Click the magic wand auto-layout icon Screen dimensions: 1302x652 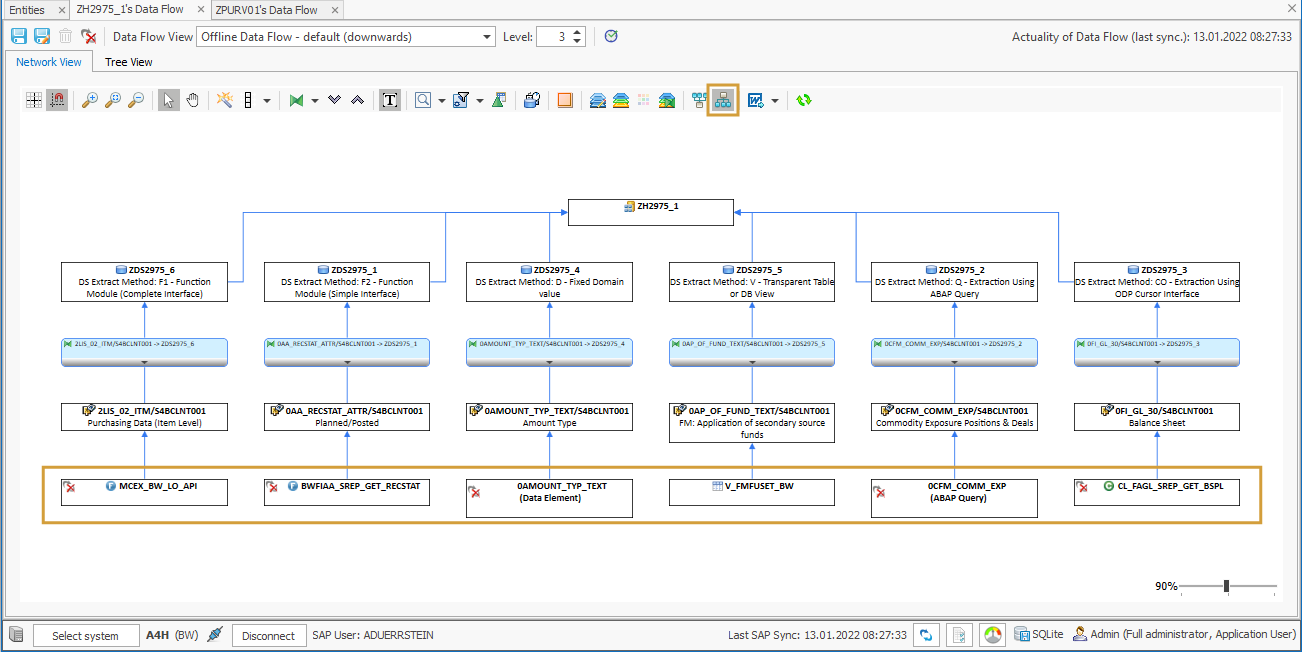[x=225, y=100]
